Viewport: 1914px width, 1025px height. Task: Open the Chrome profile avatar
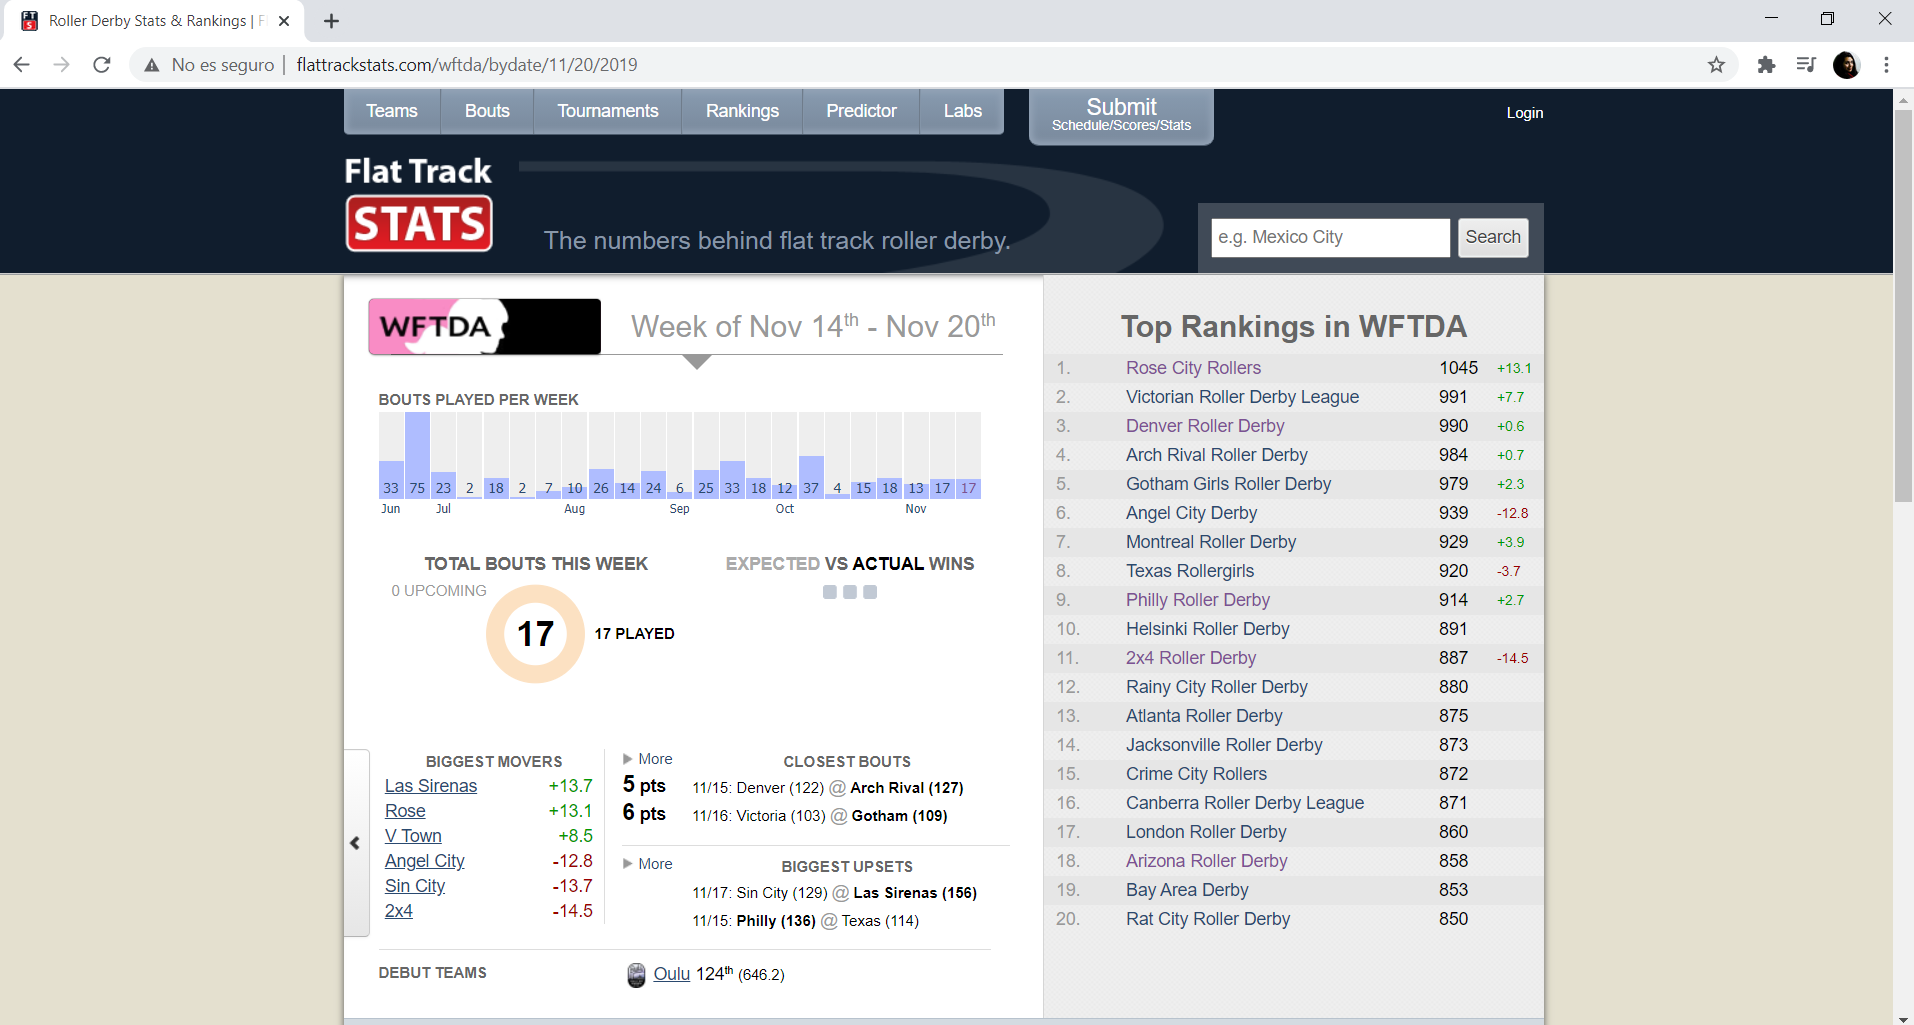[1846, 65]
